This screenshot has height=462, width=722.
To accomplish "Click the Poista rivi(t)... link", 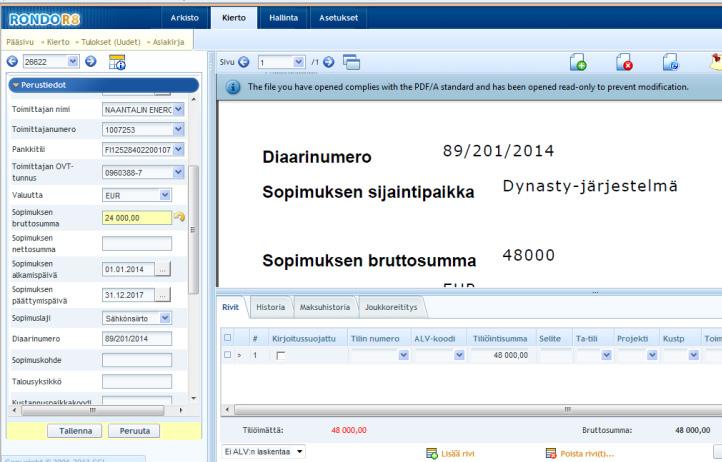I will [587, 454].
